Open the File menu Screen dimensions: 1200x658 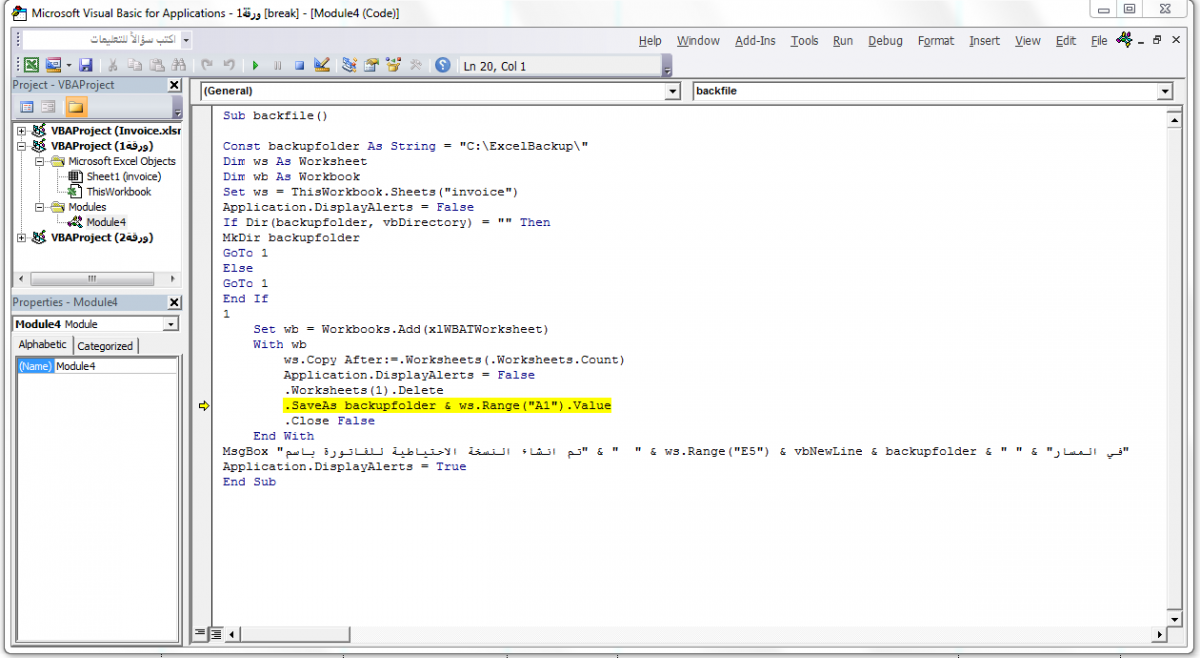tap(1099, 41)
